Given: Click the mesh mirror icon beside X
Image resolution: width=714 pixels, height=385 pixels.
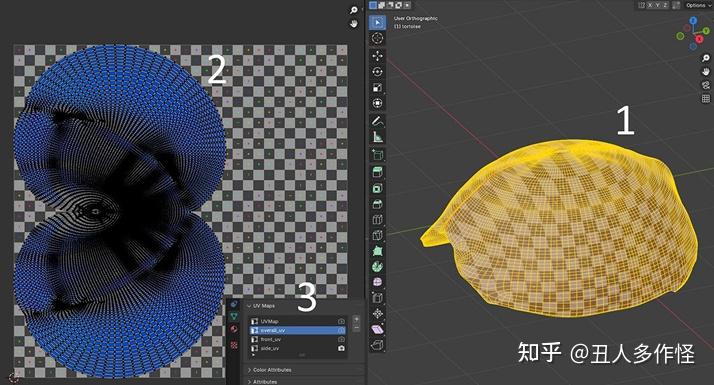Looking at the screenshot, I should pyautogui.click(x=641, y=5).
